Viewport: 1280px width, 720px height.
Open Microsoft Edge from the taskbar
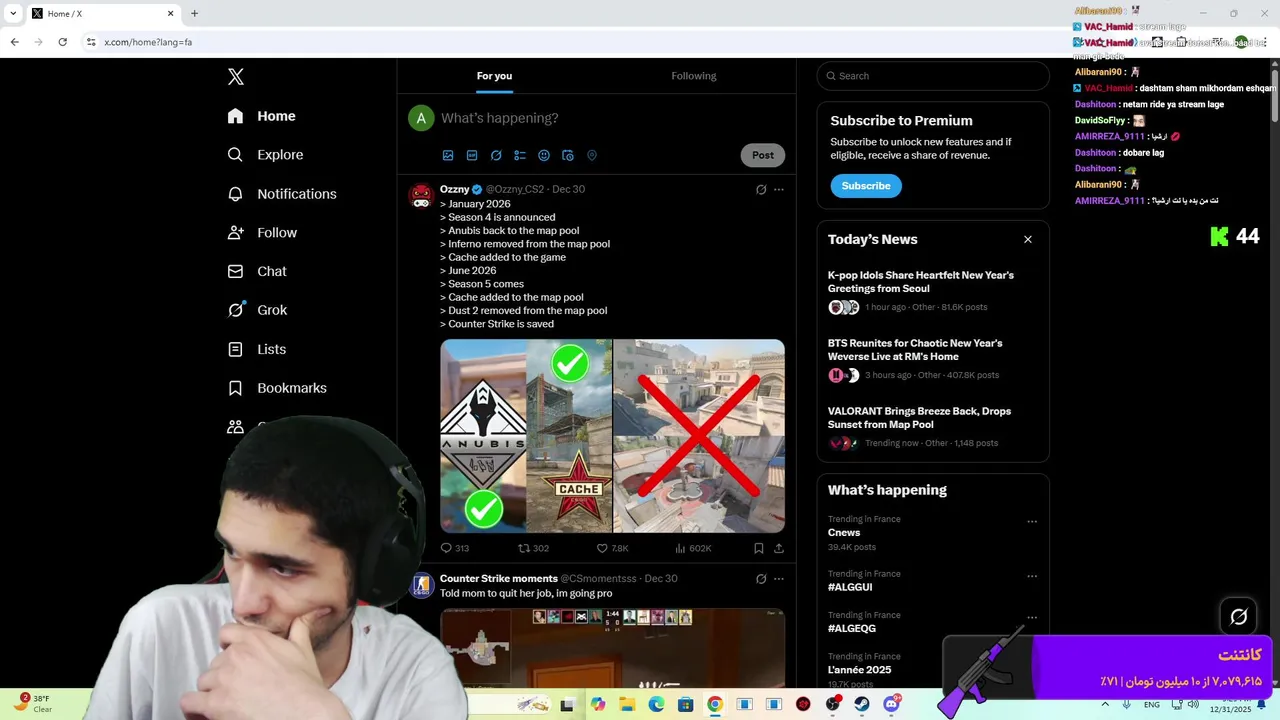click(x=656, y=705)
